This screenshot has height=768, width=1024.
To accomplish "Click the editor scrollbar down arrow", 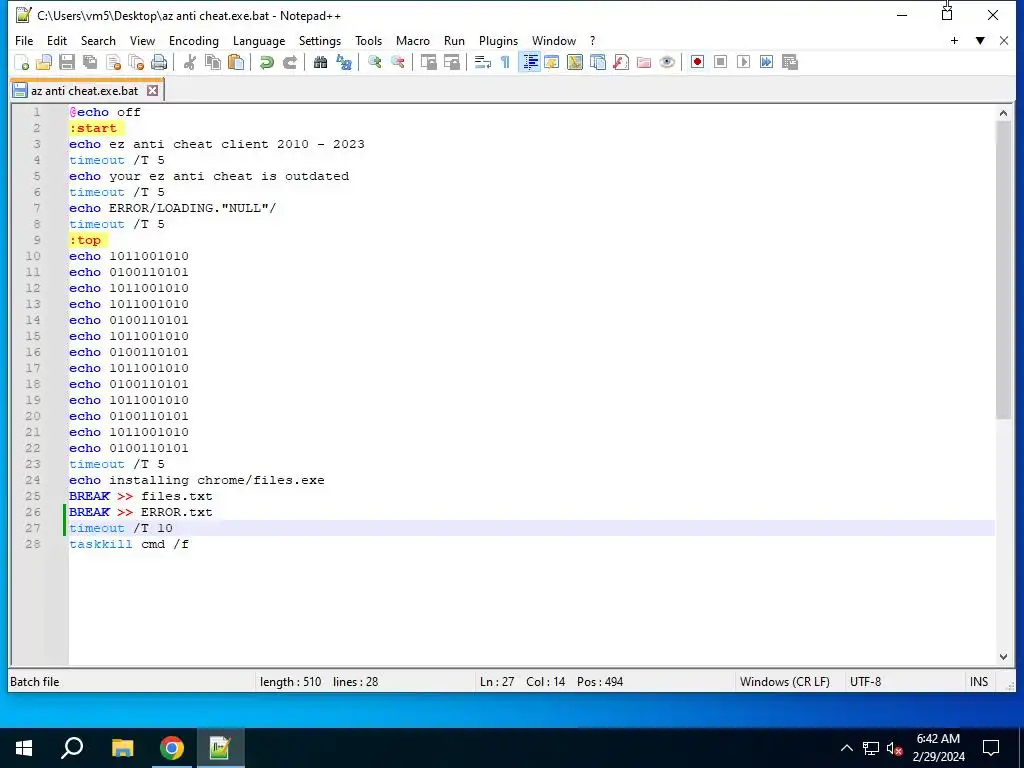I will pyautogui.click(x=1003, y=657).
